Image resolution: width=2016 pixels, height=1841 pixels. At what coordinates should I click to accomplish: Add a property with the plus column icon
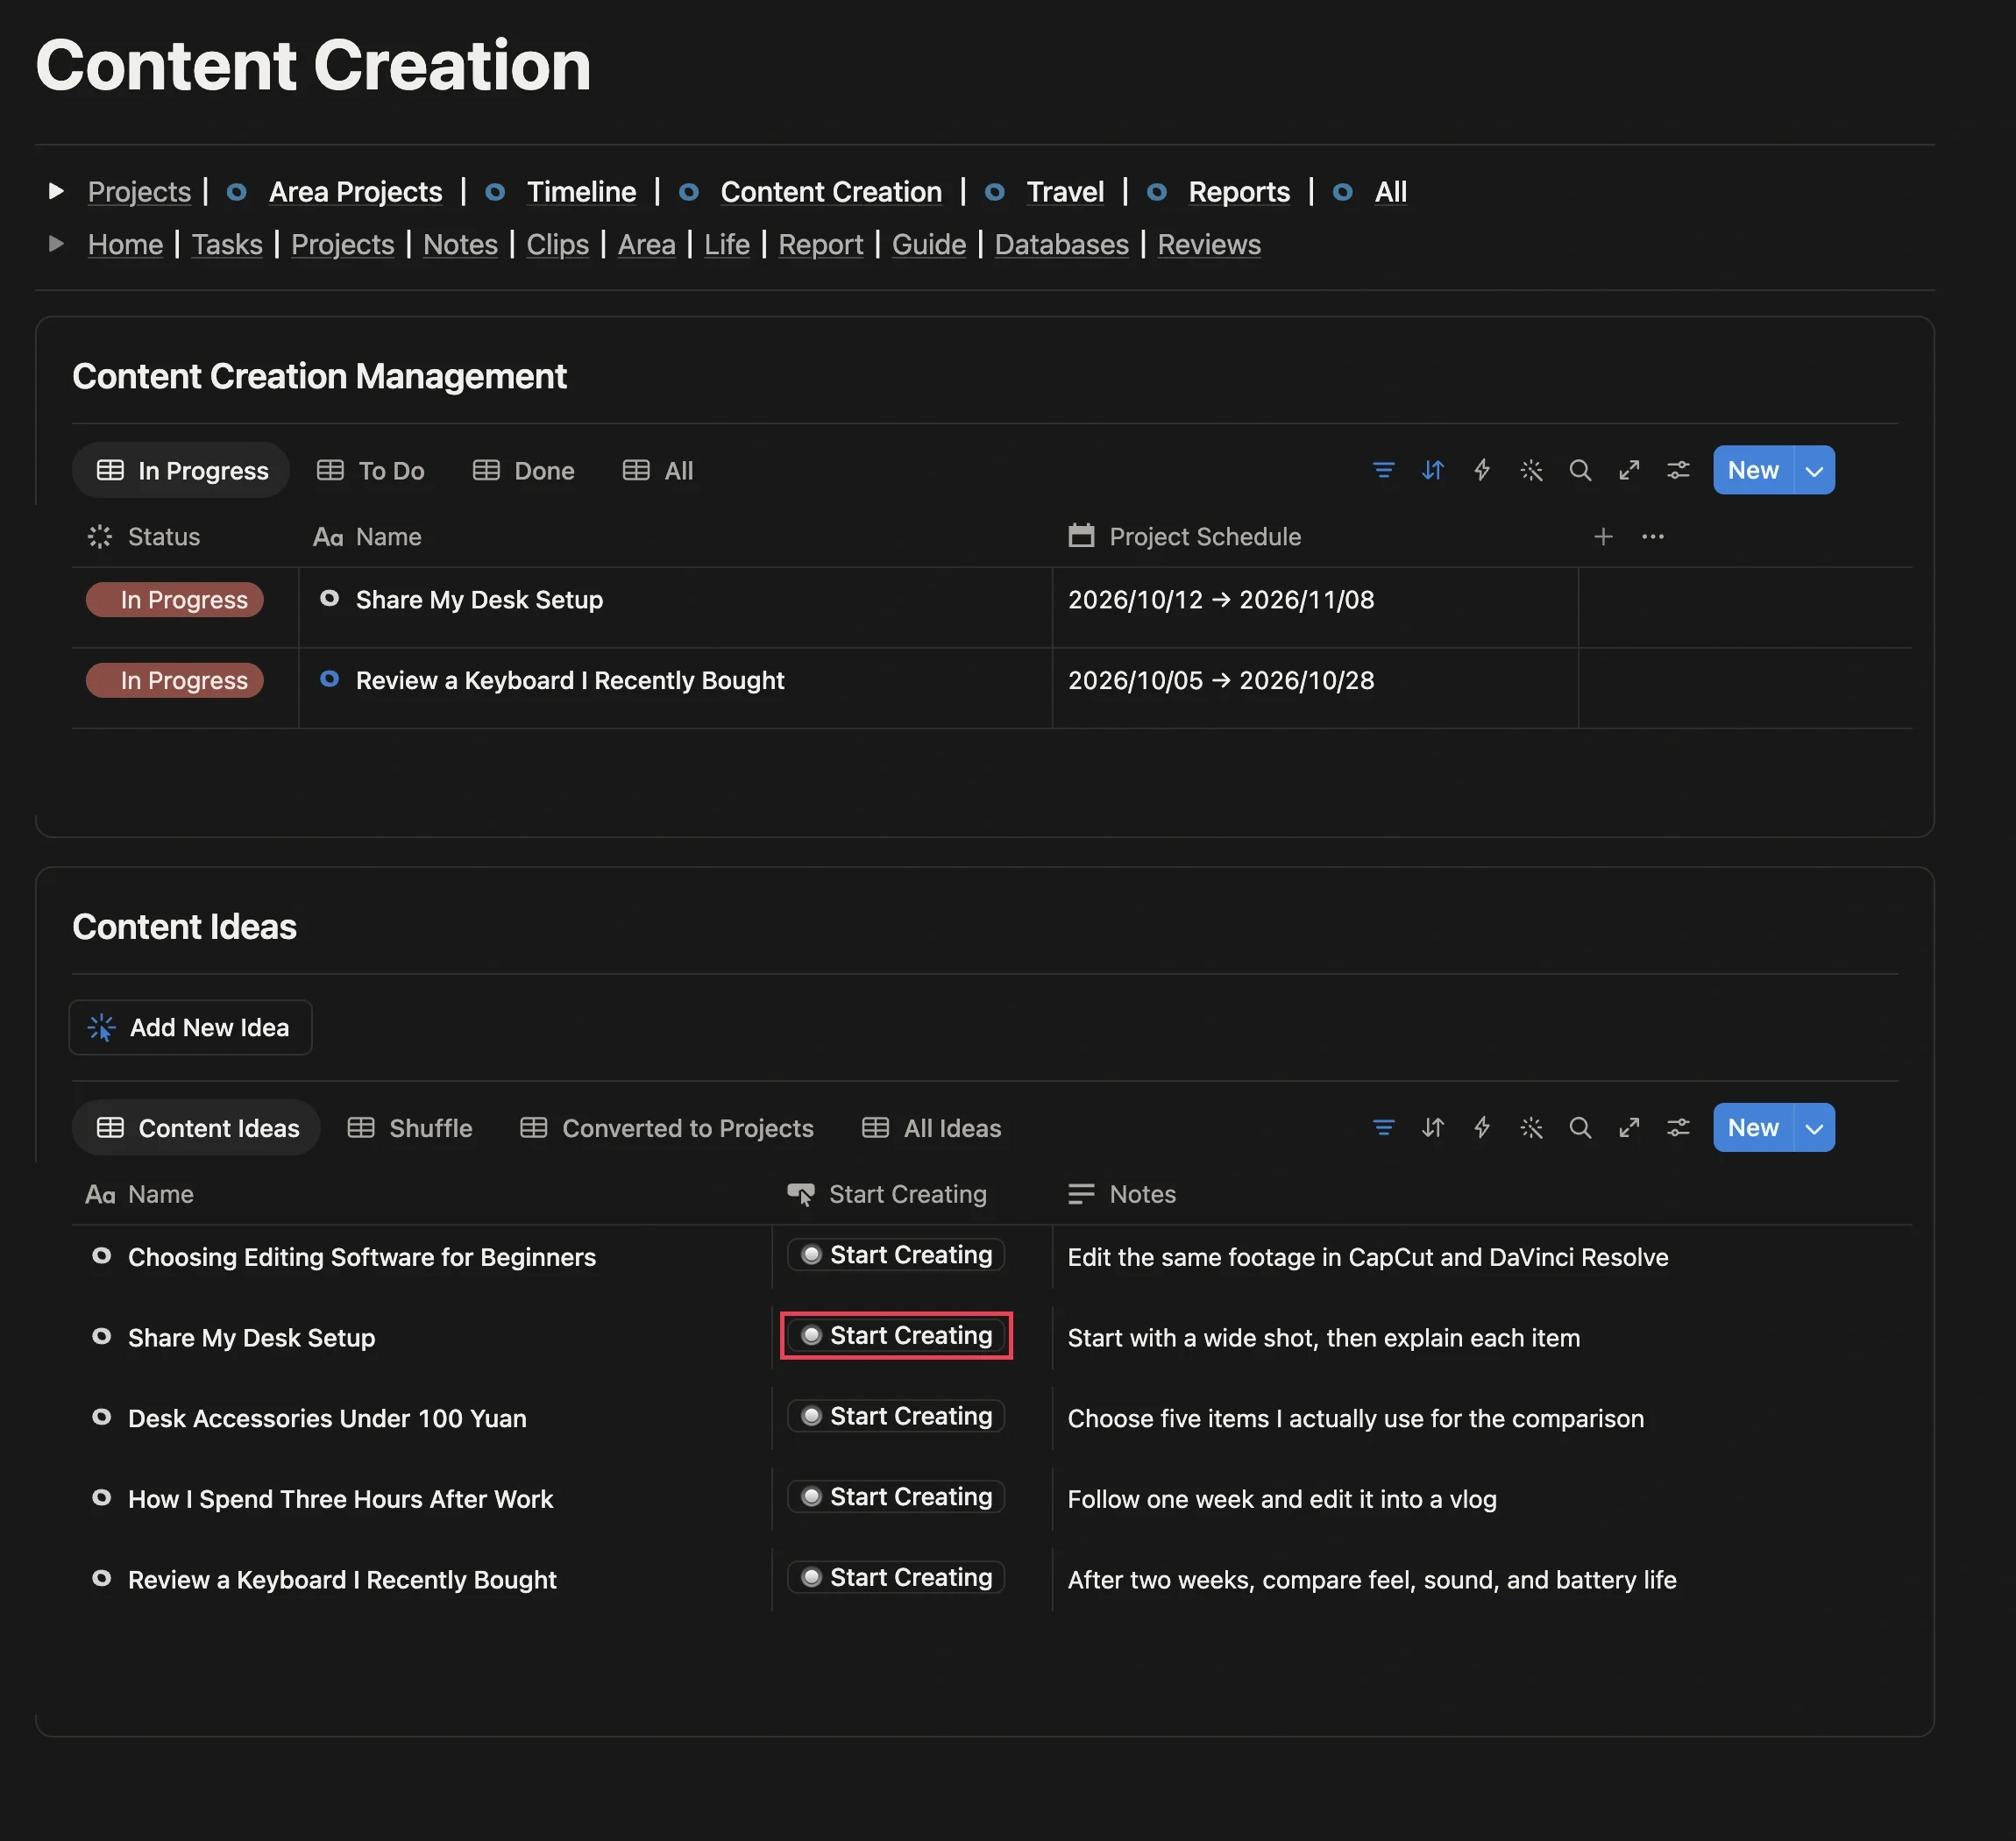(x=1602, y=537)
